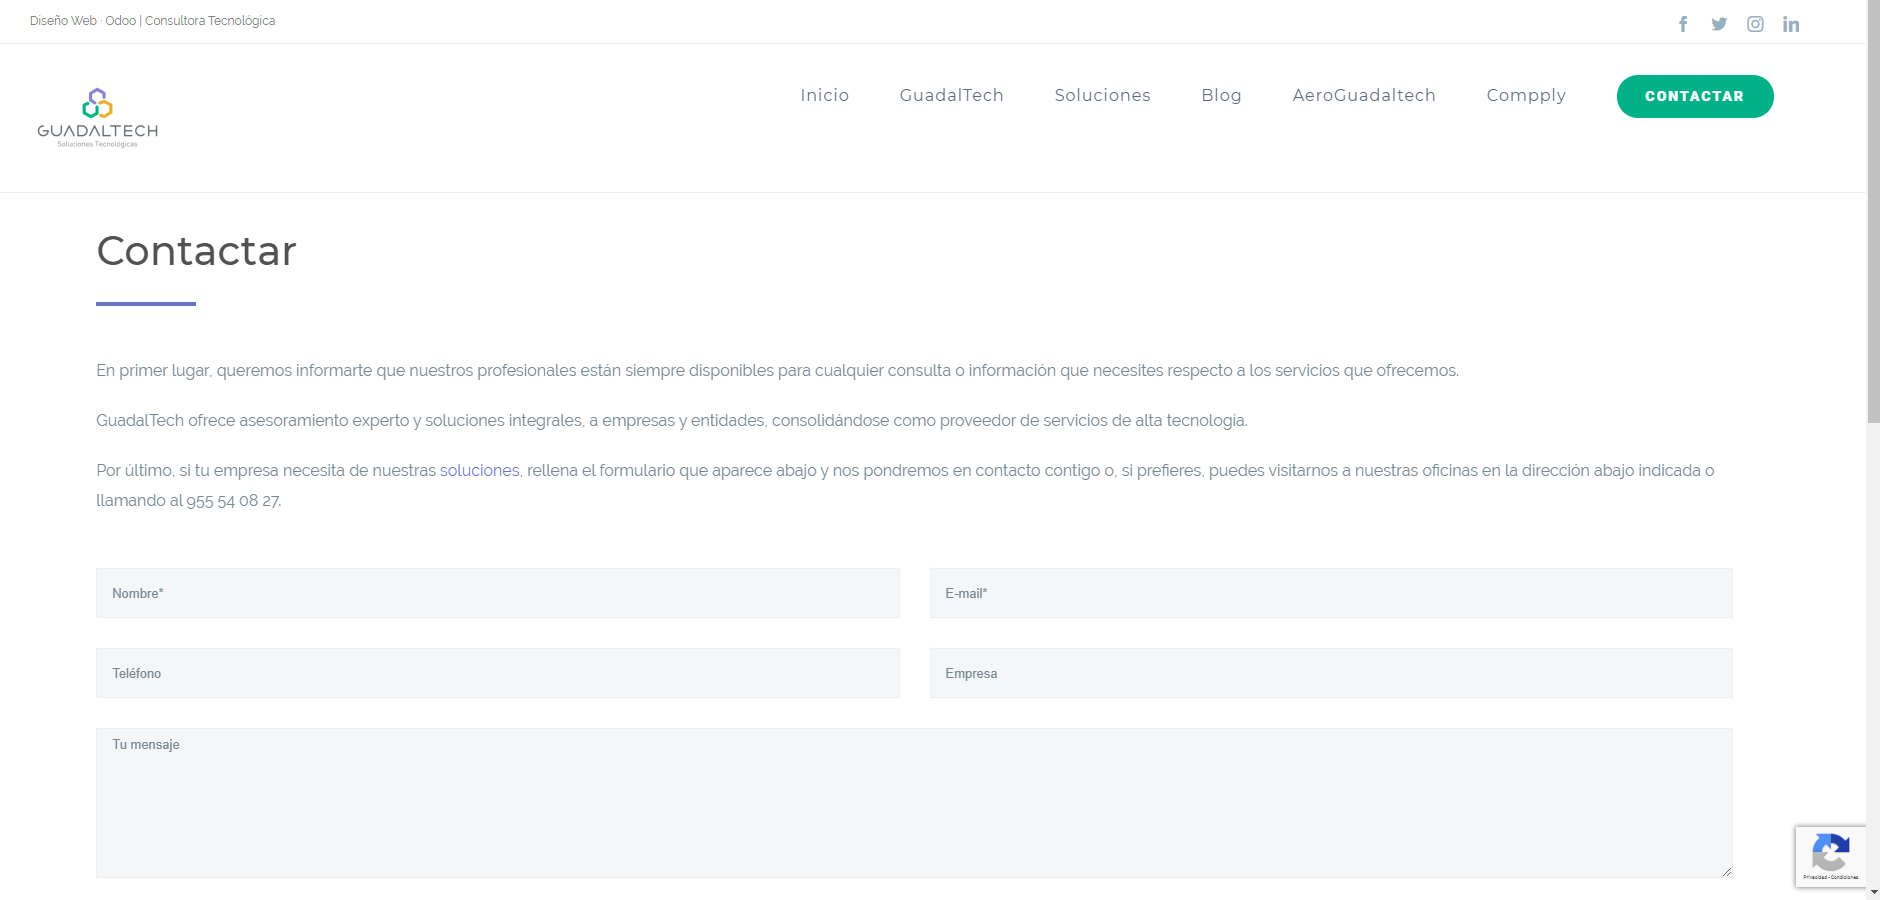Image resolution: width=1880 pixels, height=900 pixels.
Task: Click the GuadalTech logo
Action: pyautogui.click(x=97, y=118)
